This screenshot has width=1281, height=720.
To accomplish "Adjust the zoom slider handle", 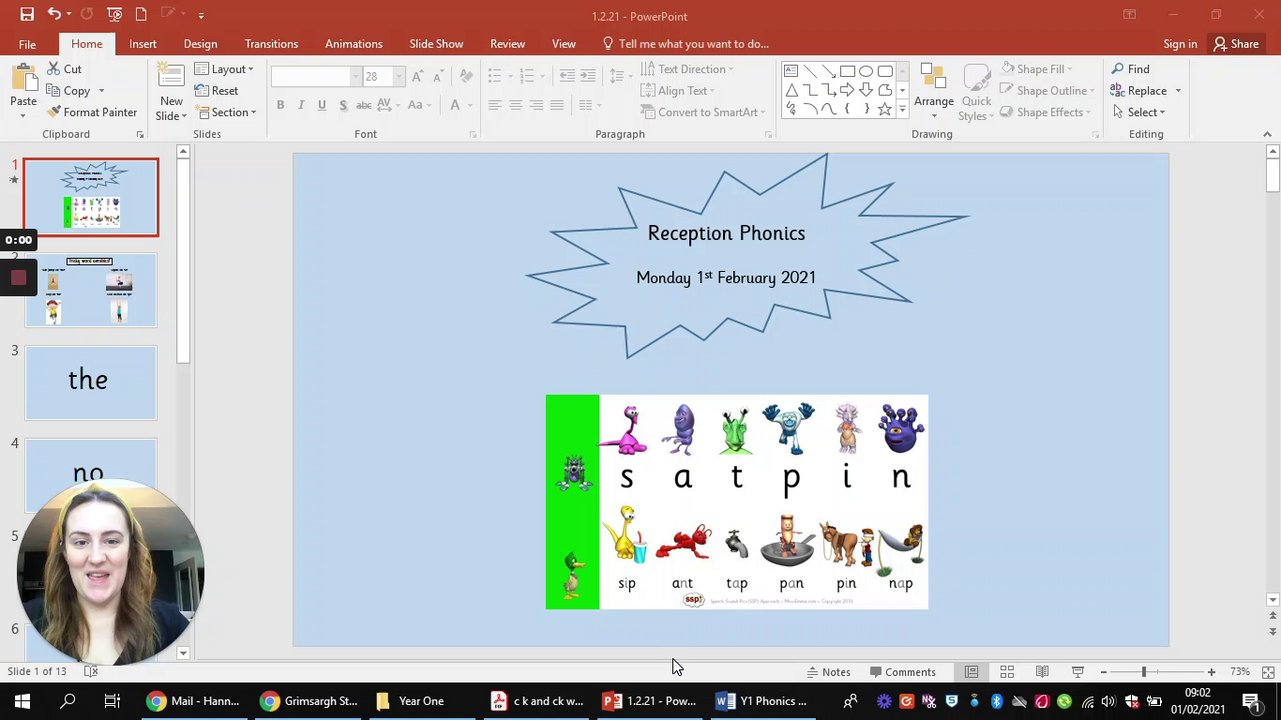I will point(1144,672).
